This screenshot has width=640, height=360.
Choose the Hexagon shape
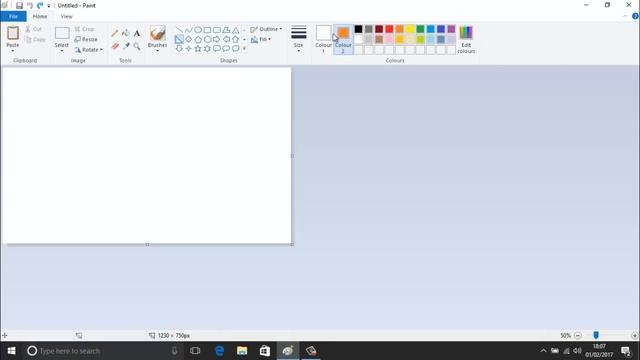click(x=207, y=40)
